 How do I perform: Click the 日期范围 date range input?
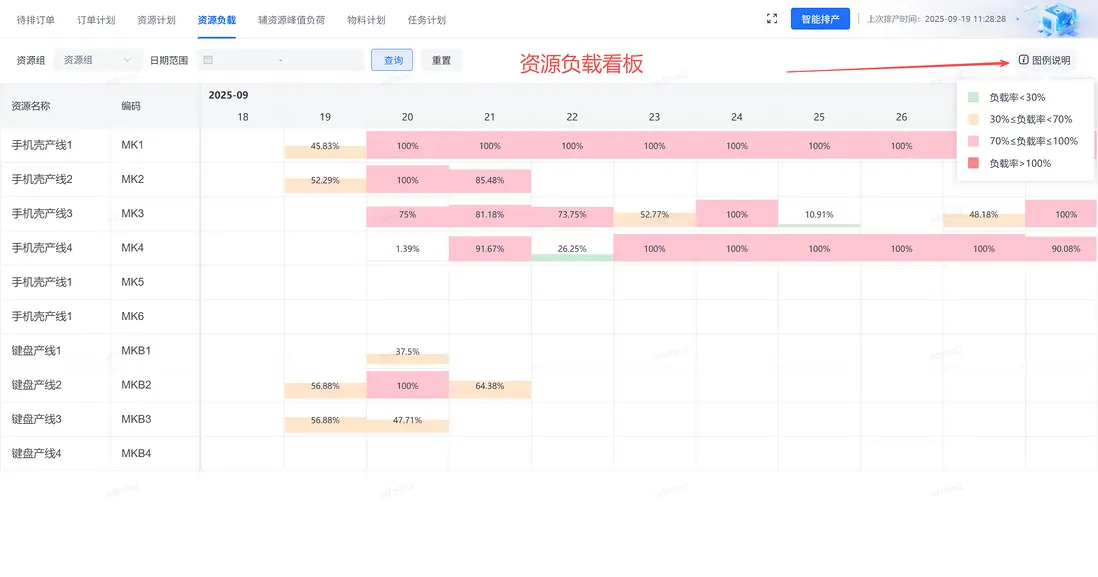tap(281, 60)
